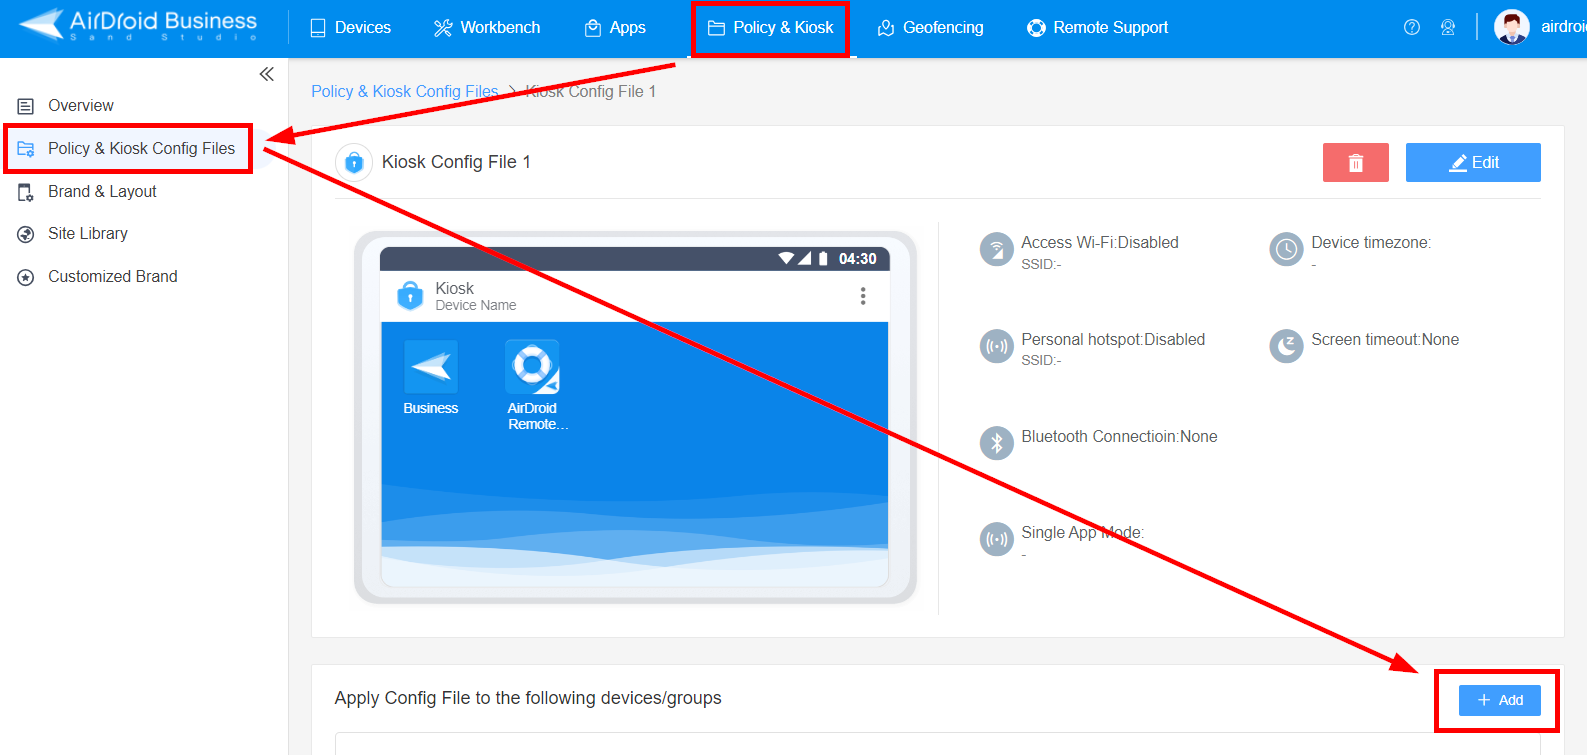Click the 'Device timezone:' label
This screenshot has height=755, width=1587.
1371,243
